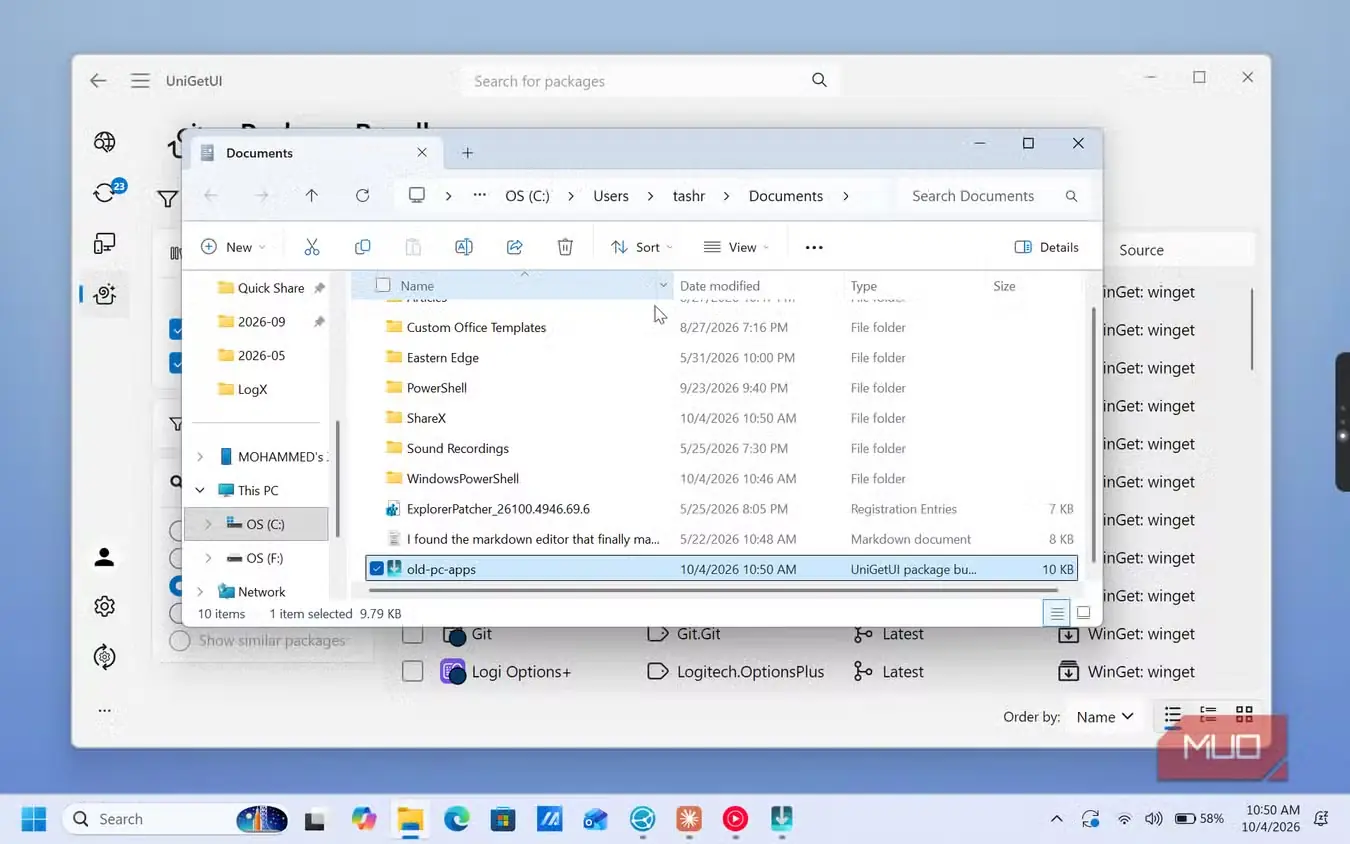Check the Logi Options+ package checkbox
This screenshot has height=844, width=1350.
[x=412, y=672]
